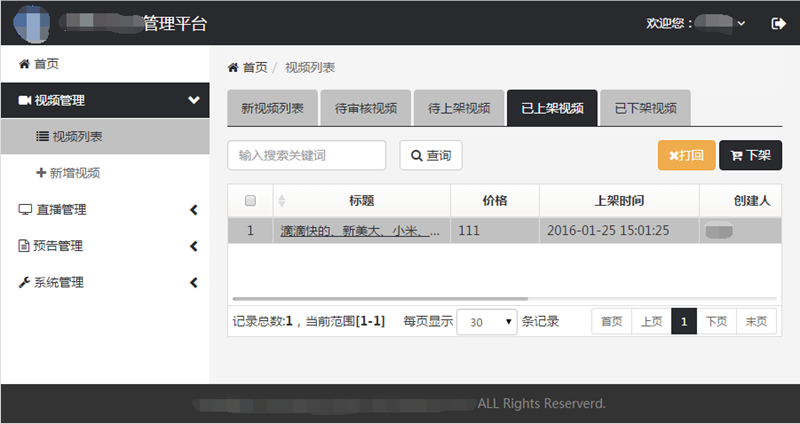Switch to the 新视频列表 tab
Image resolution: width=800 pixels, height=424 pixels.
272,108
